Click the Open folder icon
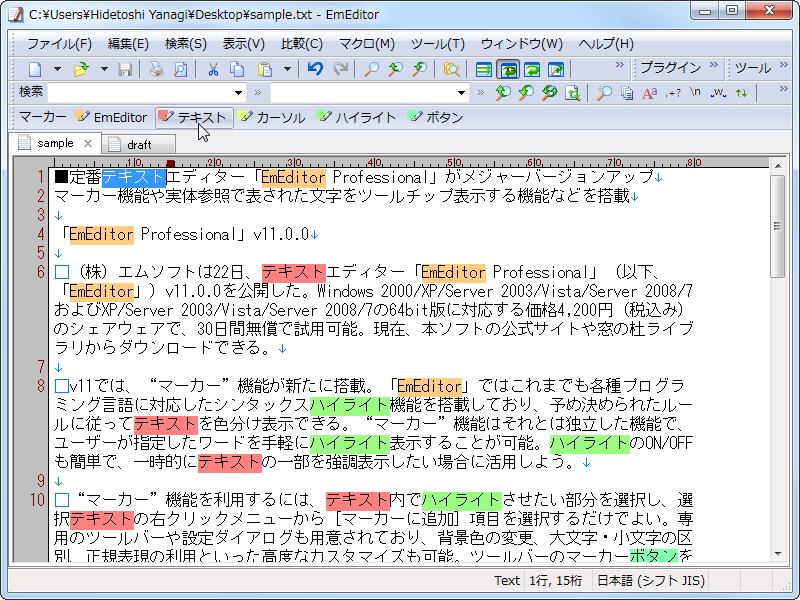Image resolution: width=800 pixels, height=600 pixels. [82, 69]
